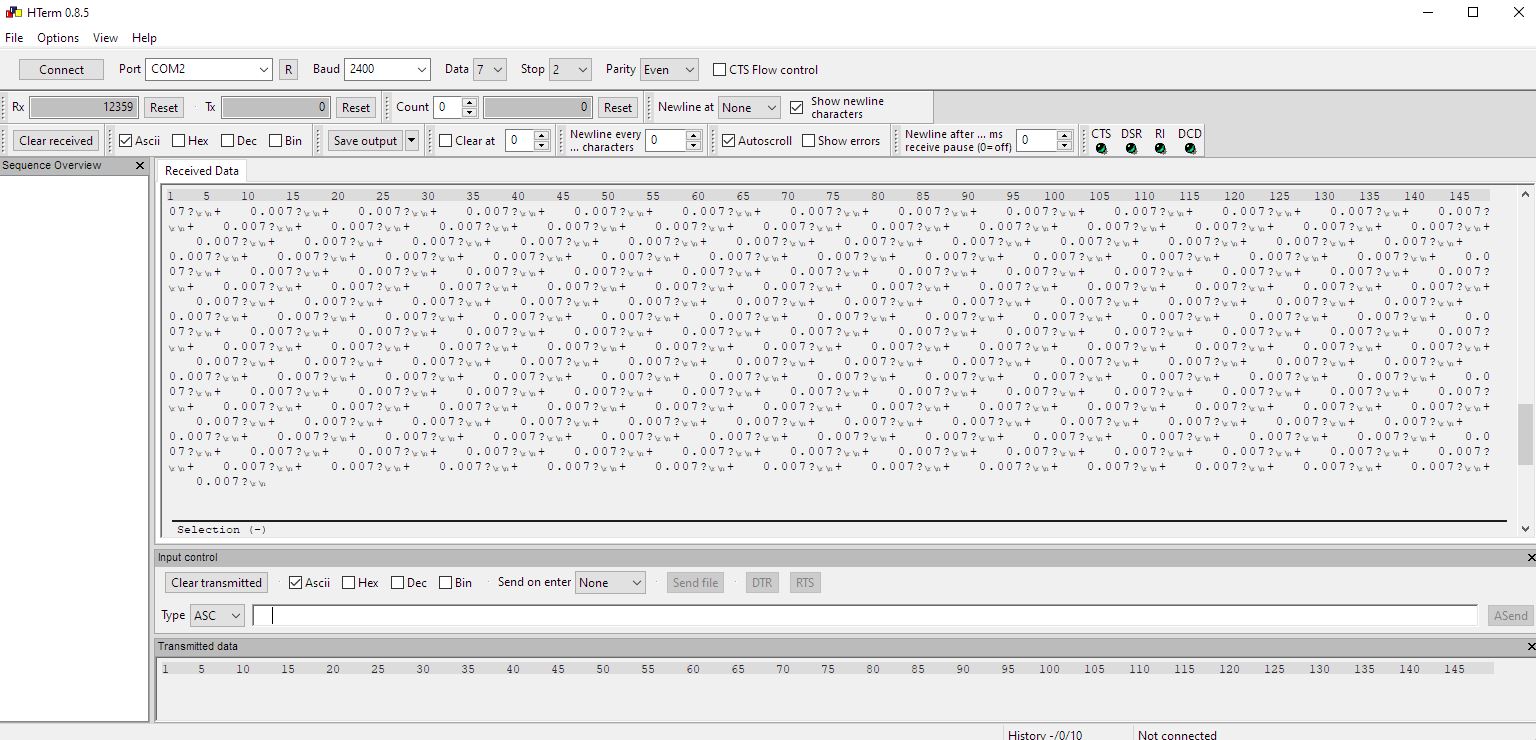Click Newline after receive pause spinner
The image size is (1536, 740).
pos(1065,141)
